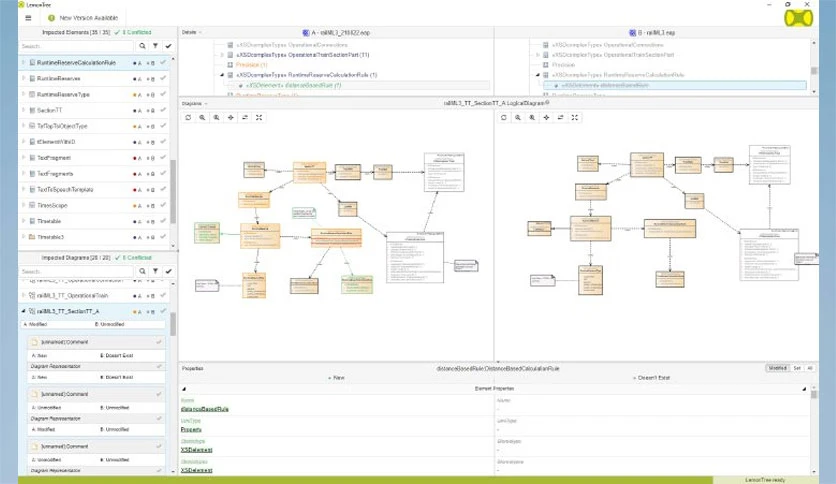Expand the SectionTT element row

pyautogui.click(x=23, y=110)
